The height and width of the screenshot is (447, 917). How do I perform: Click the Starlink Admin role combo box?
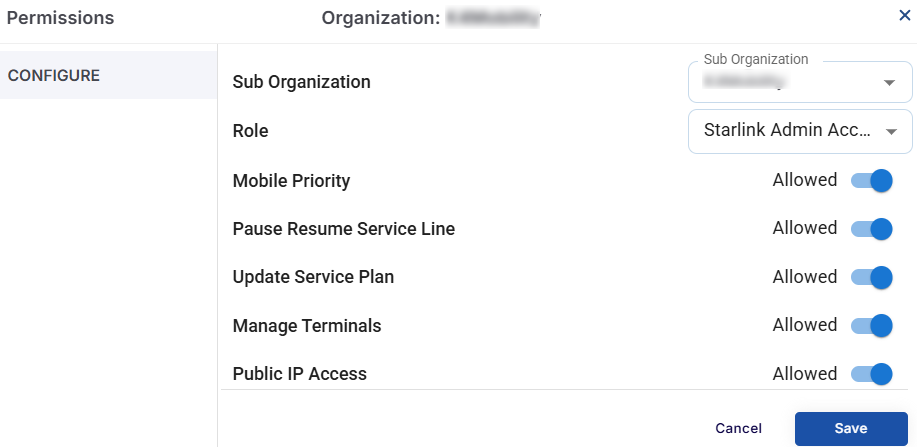click(788, 131)
